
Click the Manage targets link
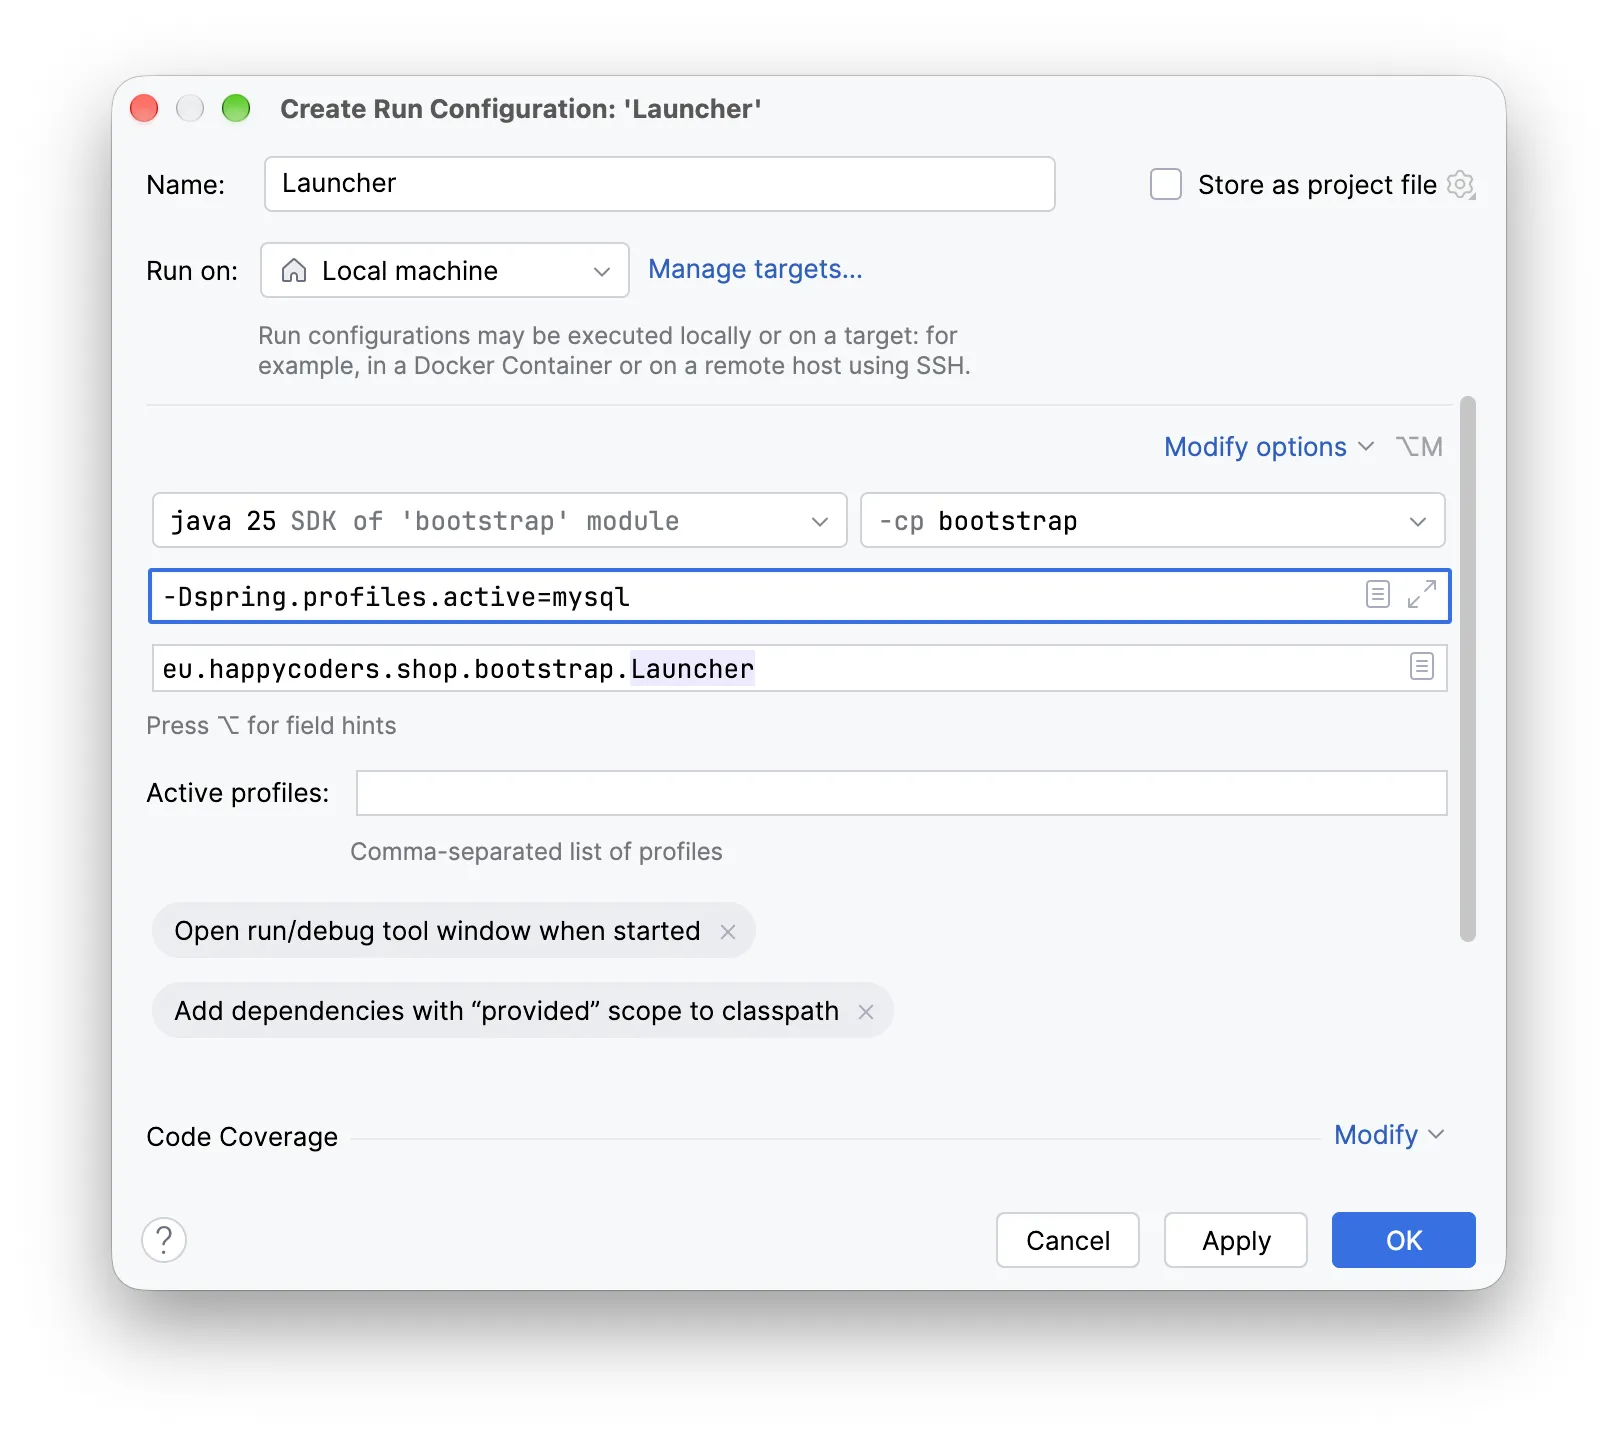pos(755,269)
